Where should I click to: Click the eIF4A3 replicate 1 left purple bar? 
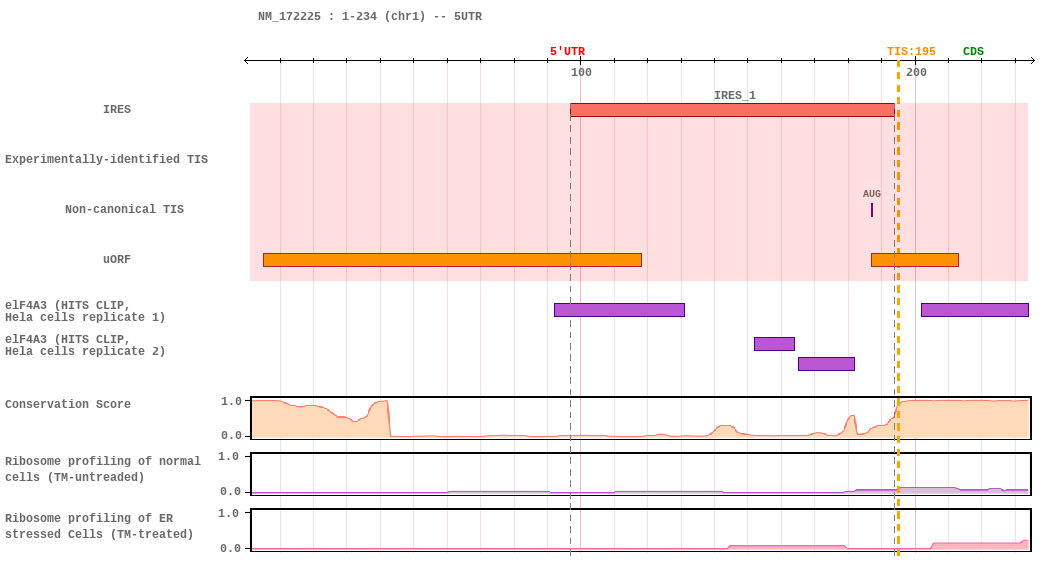point(619,309)
